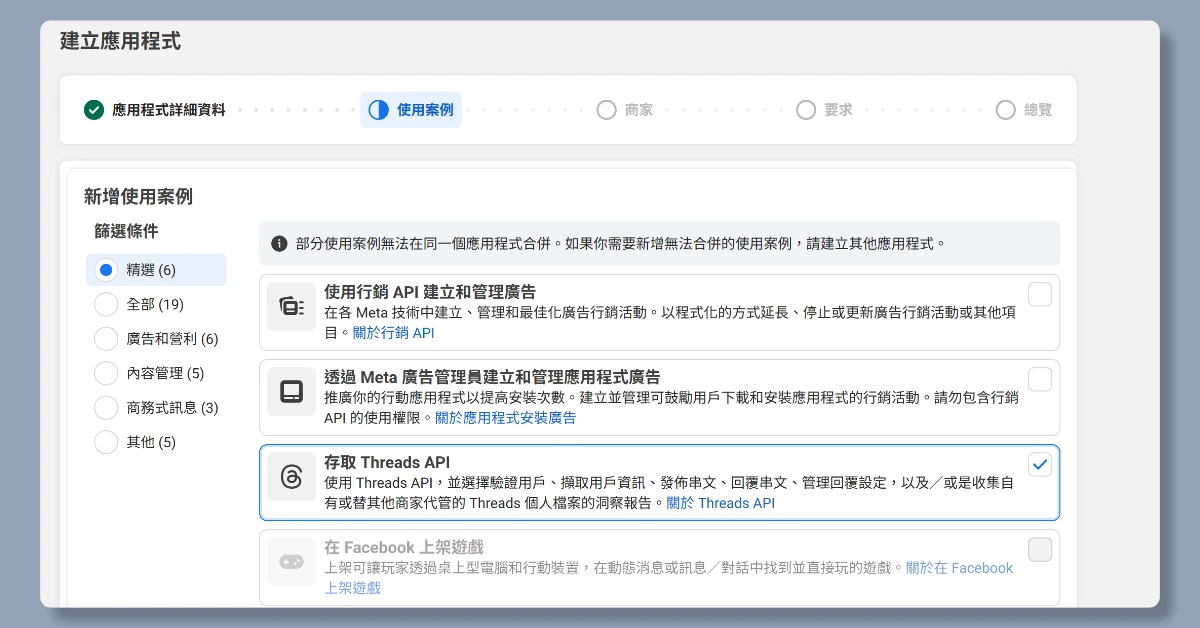This screenshot has width=1200, height=628.
Task: Click the tablet icon for Meta 廣告管理員 use case
Action: 292,392
